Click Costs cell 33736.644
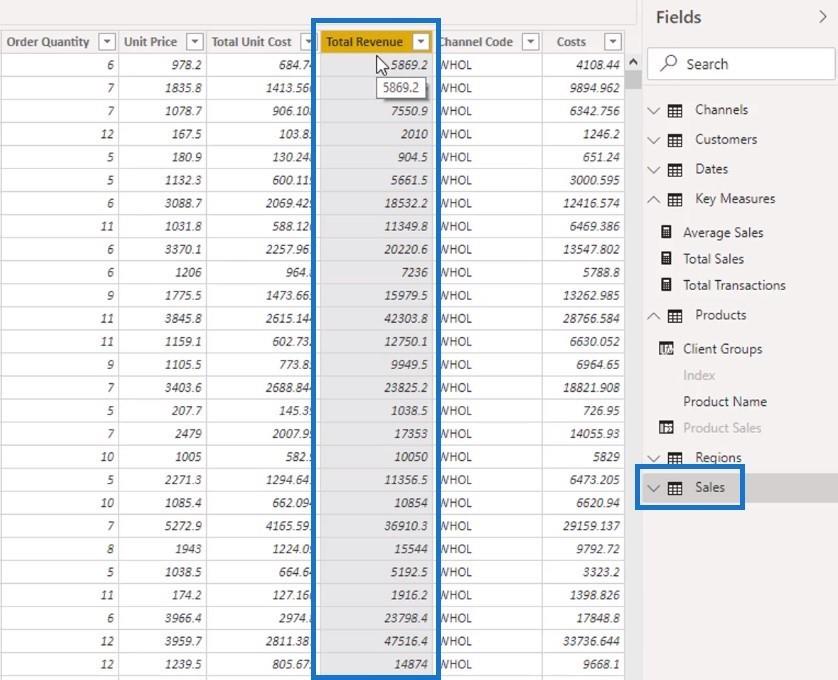Screen dimensions: 838x680 point(583,641)
